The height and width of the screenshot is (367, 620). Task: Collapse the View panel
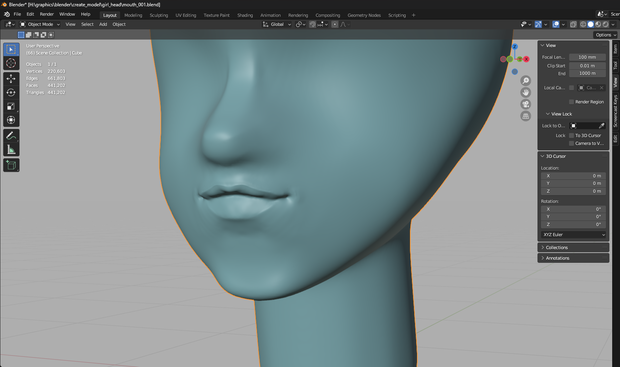[543, 45]
